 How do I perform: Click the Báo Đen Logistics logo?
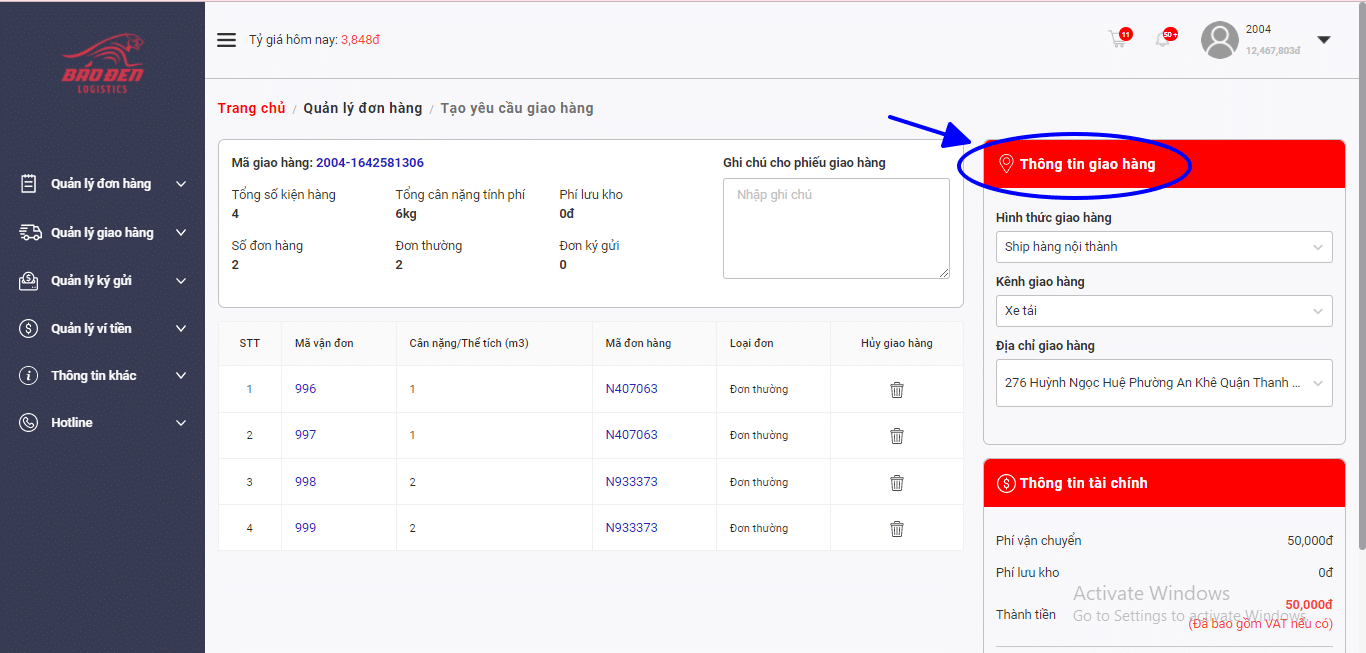(x=102, y=65)
